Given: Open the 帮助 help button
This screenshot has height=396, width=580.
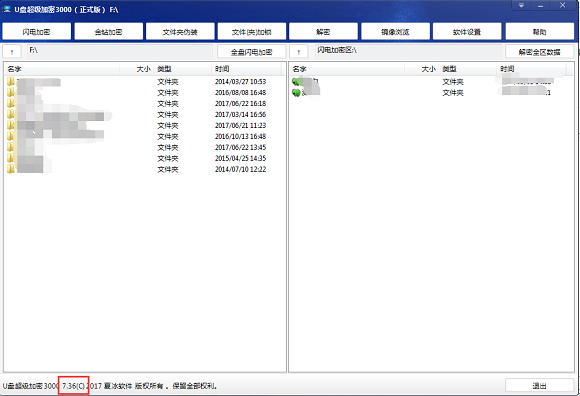Looking at the screenshot, I should [x=539, y=32].
